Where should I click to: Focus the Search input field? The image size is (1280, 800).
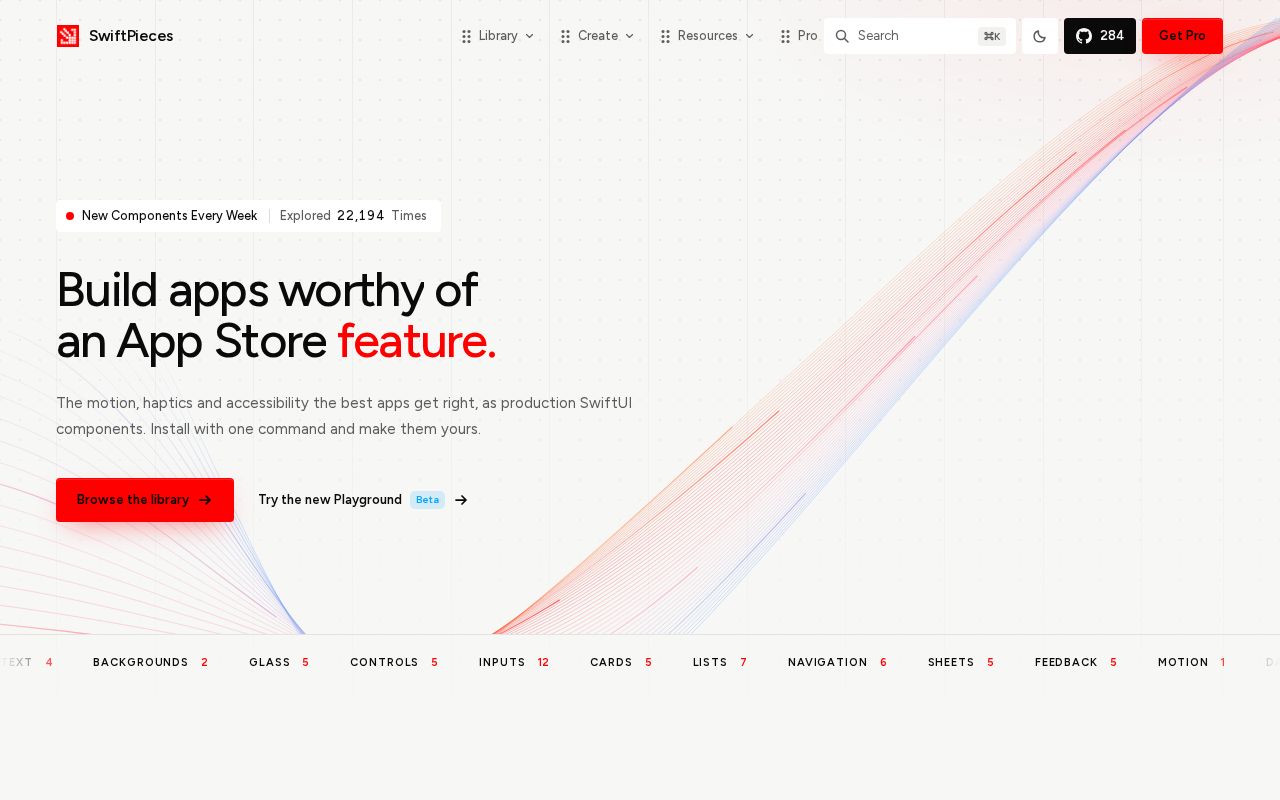pos(920,36)
